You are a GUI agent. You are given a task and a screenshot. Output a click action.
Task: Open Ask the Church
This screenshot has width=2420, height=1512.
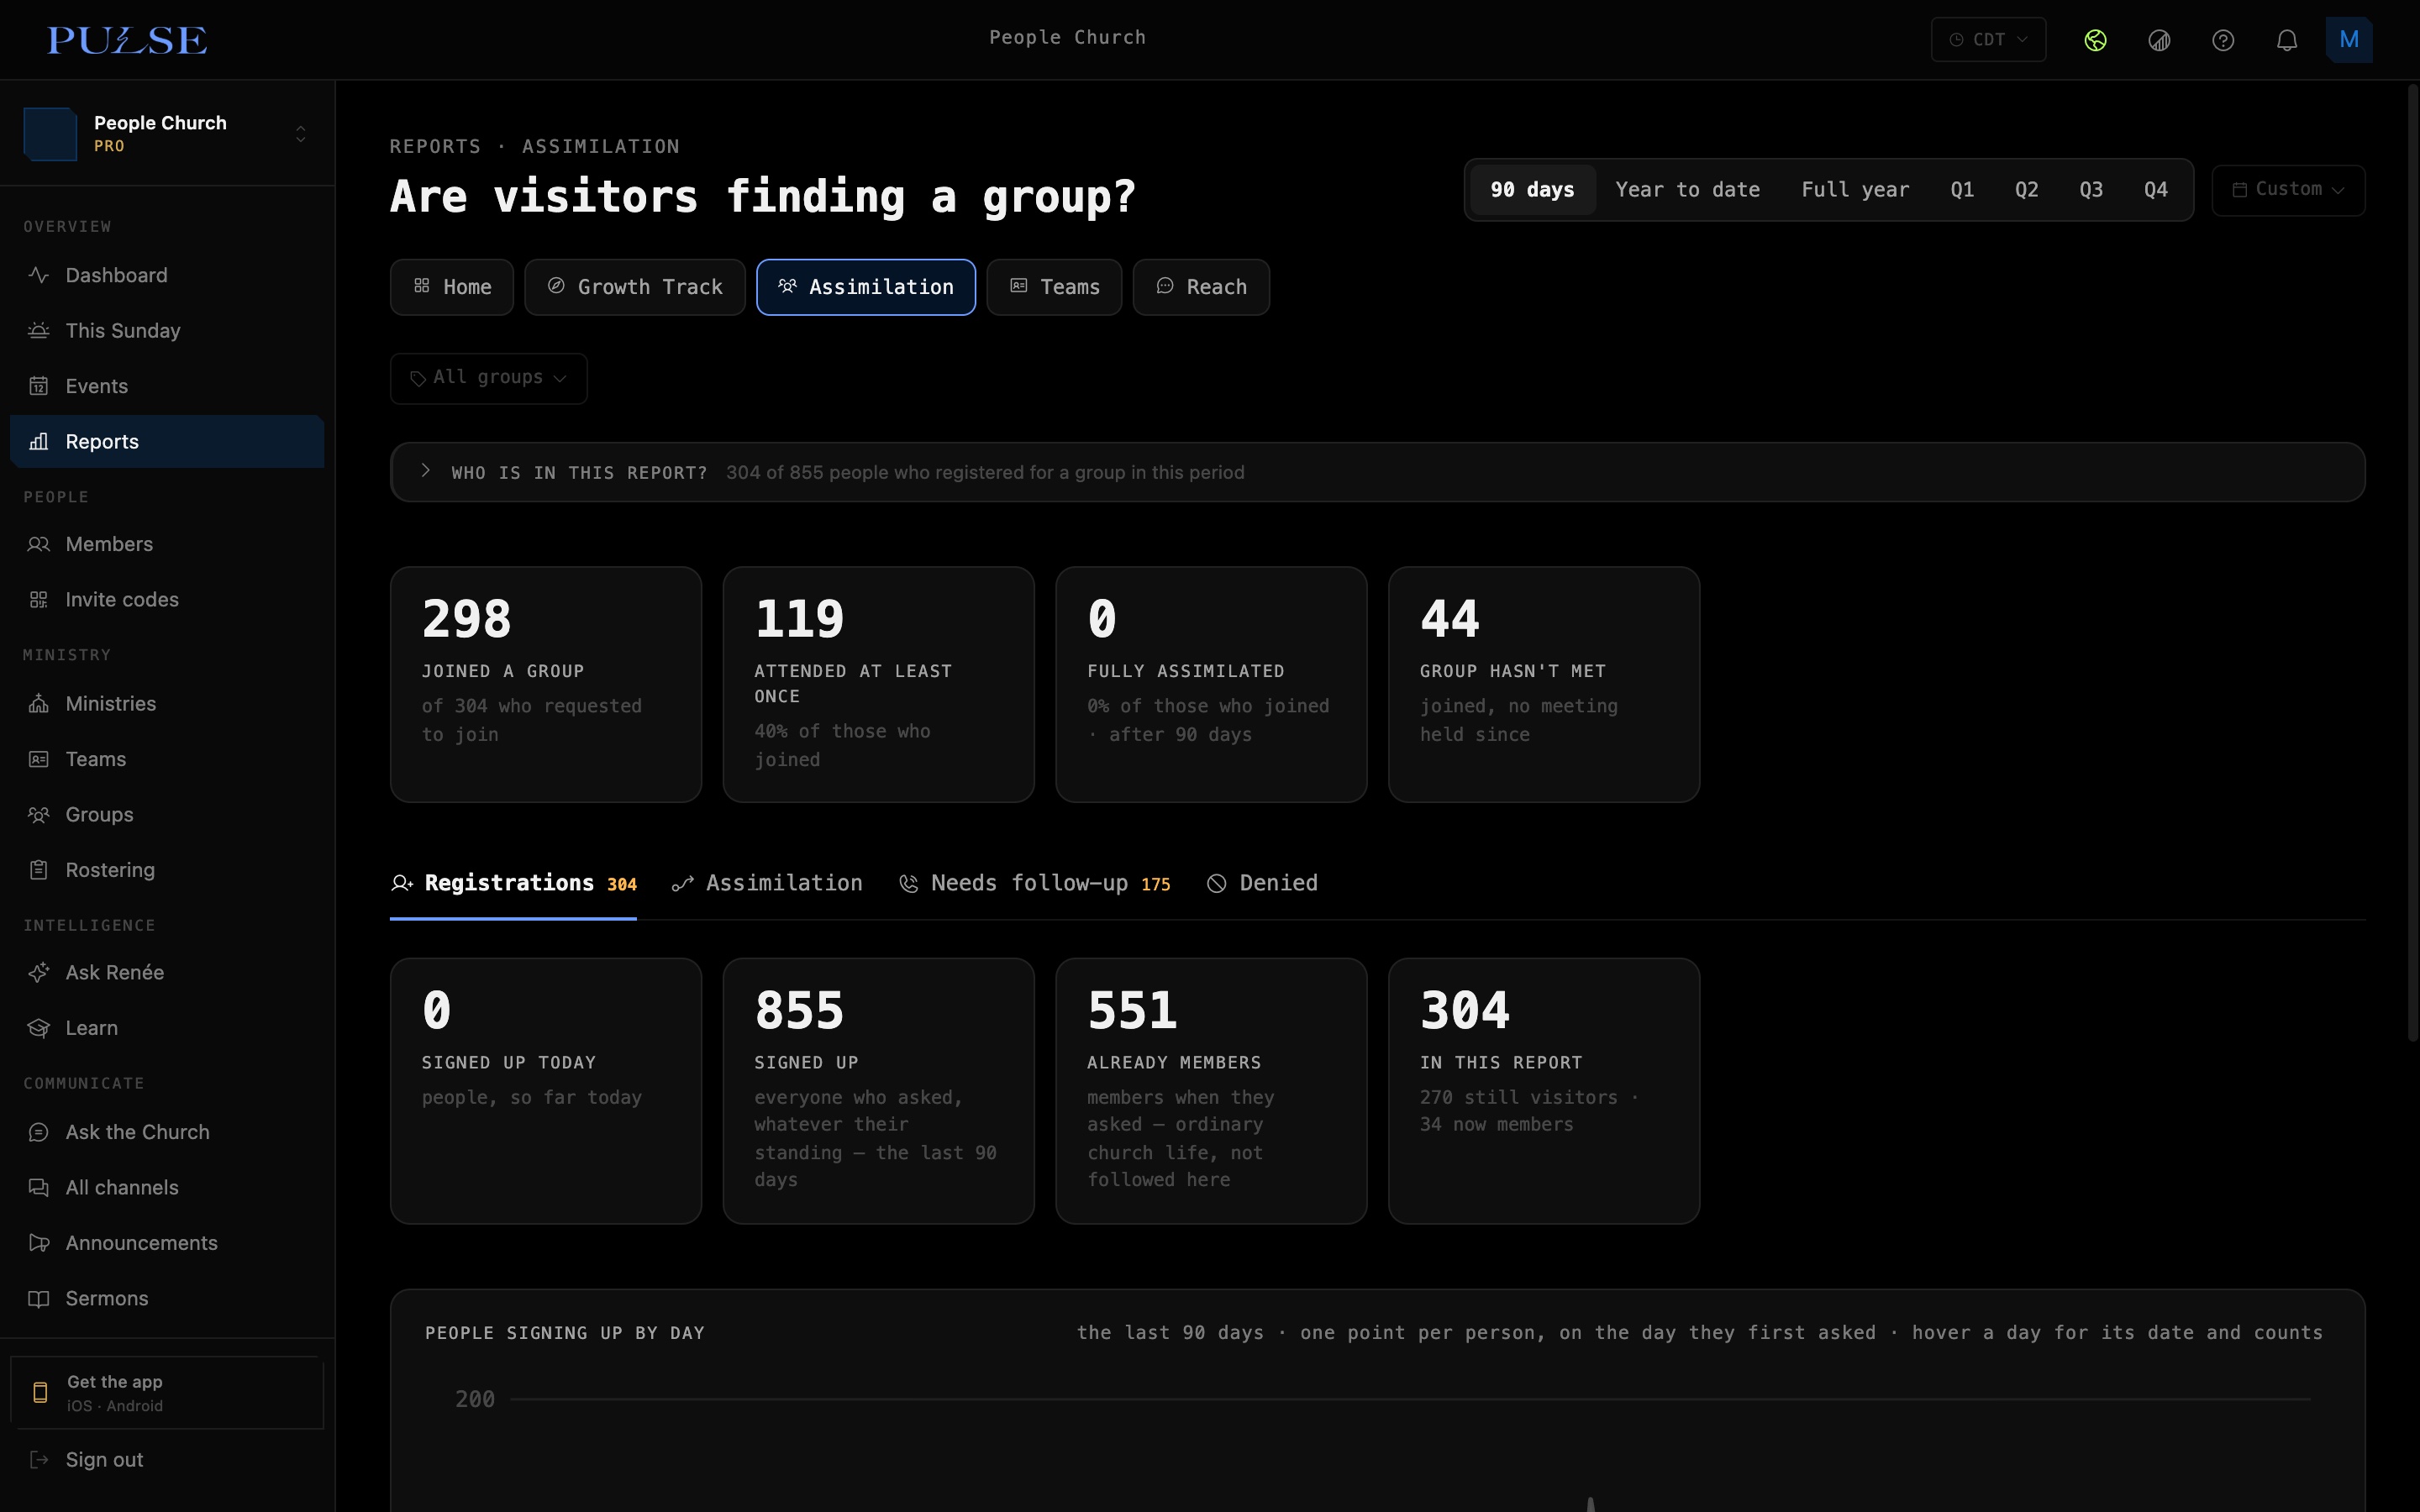[167, 1132]
